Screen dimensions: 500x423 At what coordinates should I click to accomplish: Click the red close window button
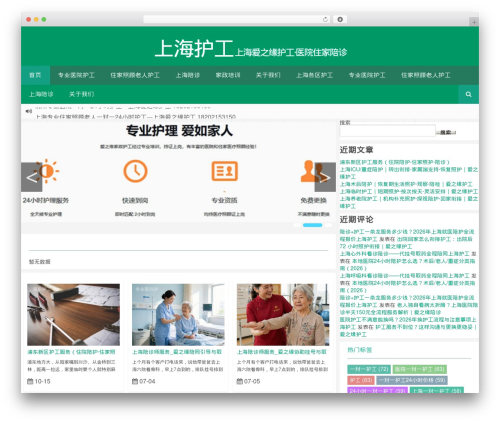click(29, 20)
